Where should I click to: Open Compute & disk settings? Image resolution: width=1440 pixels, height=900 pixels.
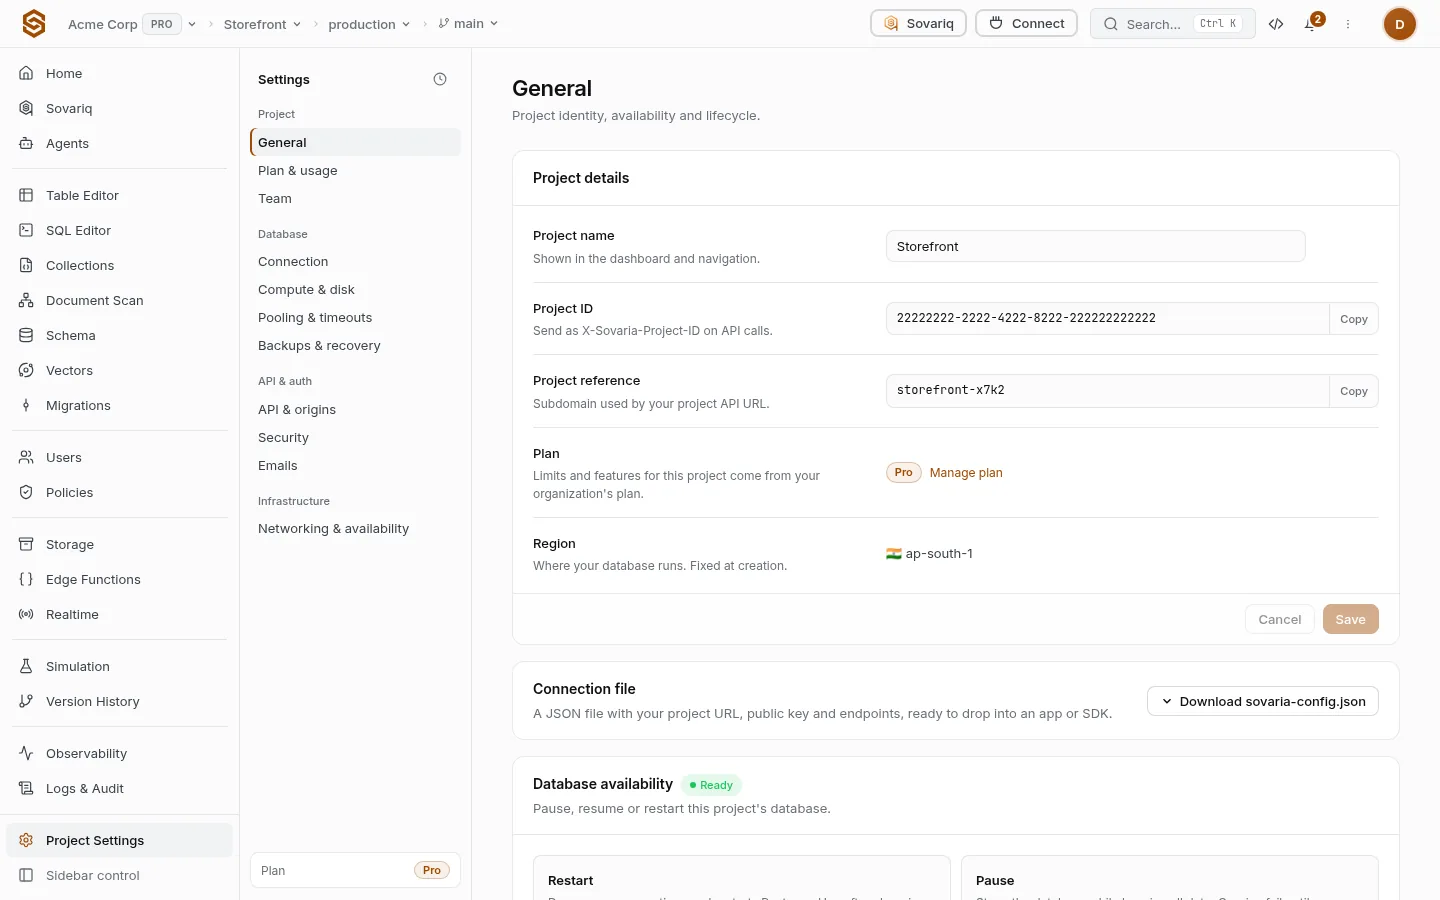[x=355, y=289]
